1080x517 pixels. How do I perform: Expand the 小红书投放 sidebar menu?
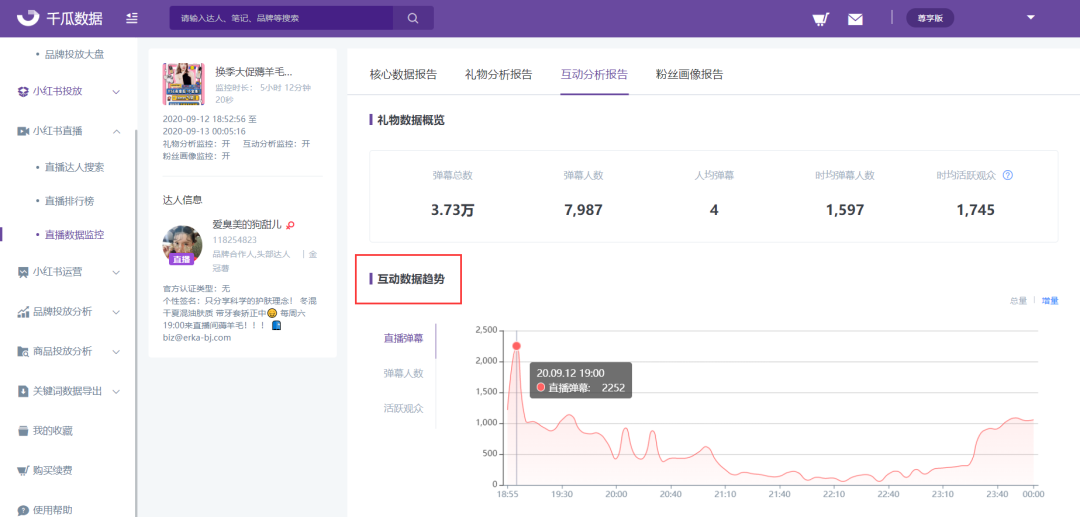(x=68, y=91)
